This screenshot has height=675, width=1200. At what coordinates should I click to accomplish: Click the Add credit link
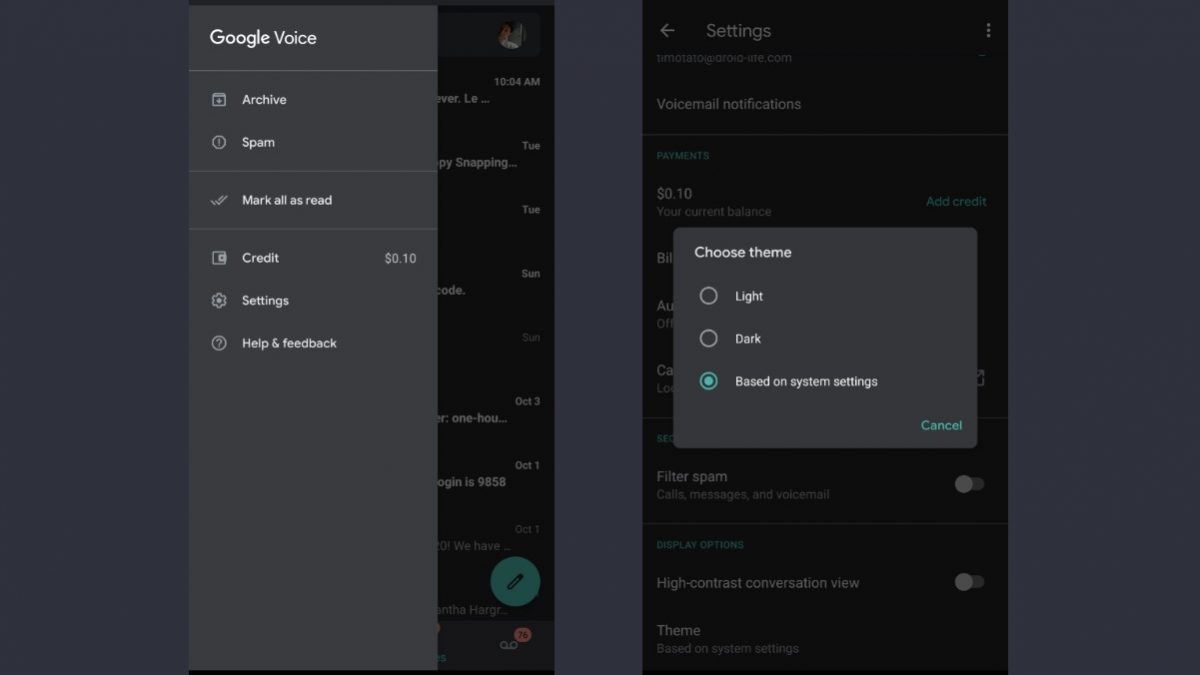tap(955, 201)
